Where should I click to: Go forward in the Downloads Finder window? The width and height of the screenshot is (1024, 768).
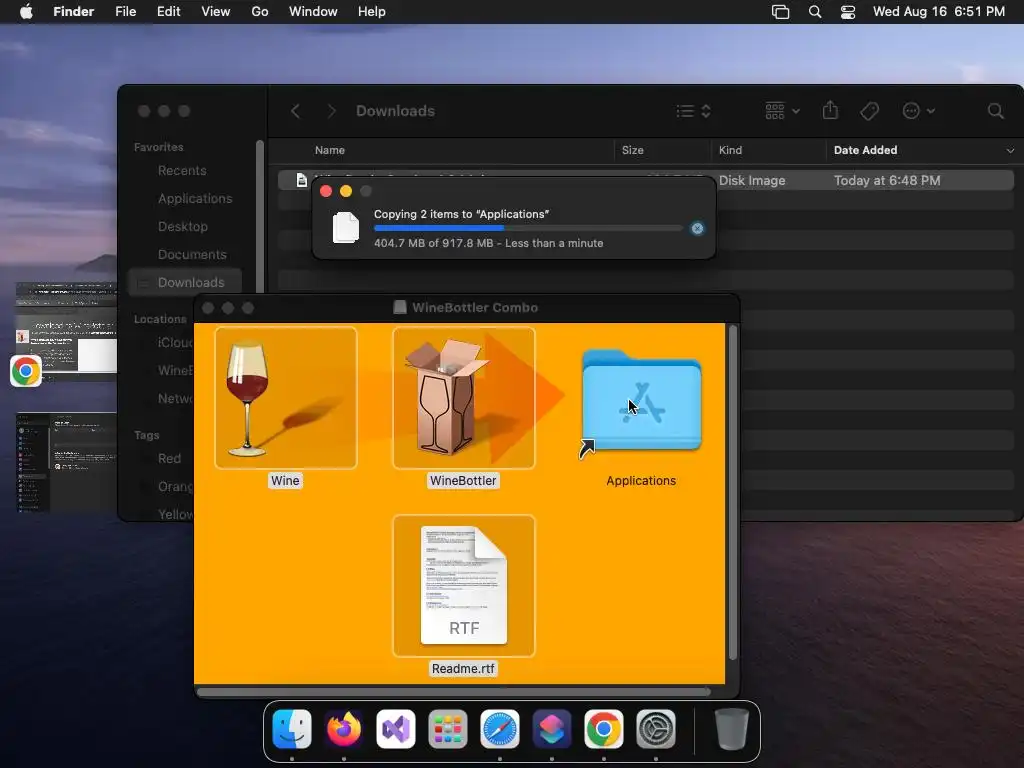[x=331, y=111]
